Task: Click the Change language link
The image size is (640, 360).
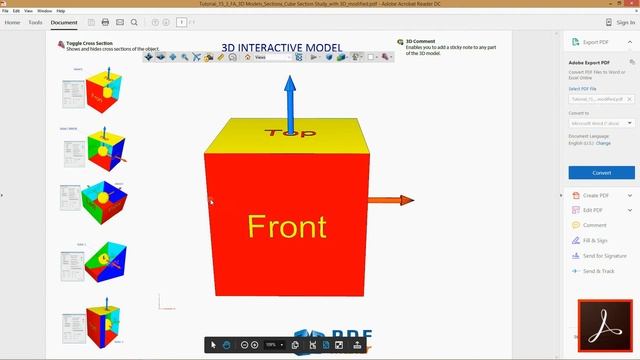Action: 603,143
